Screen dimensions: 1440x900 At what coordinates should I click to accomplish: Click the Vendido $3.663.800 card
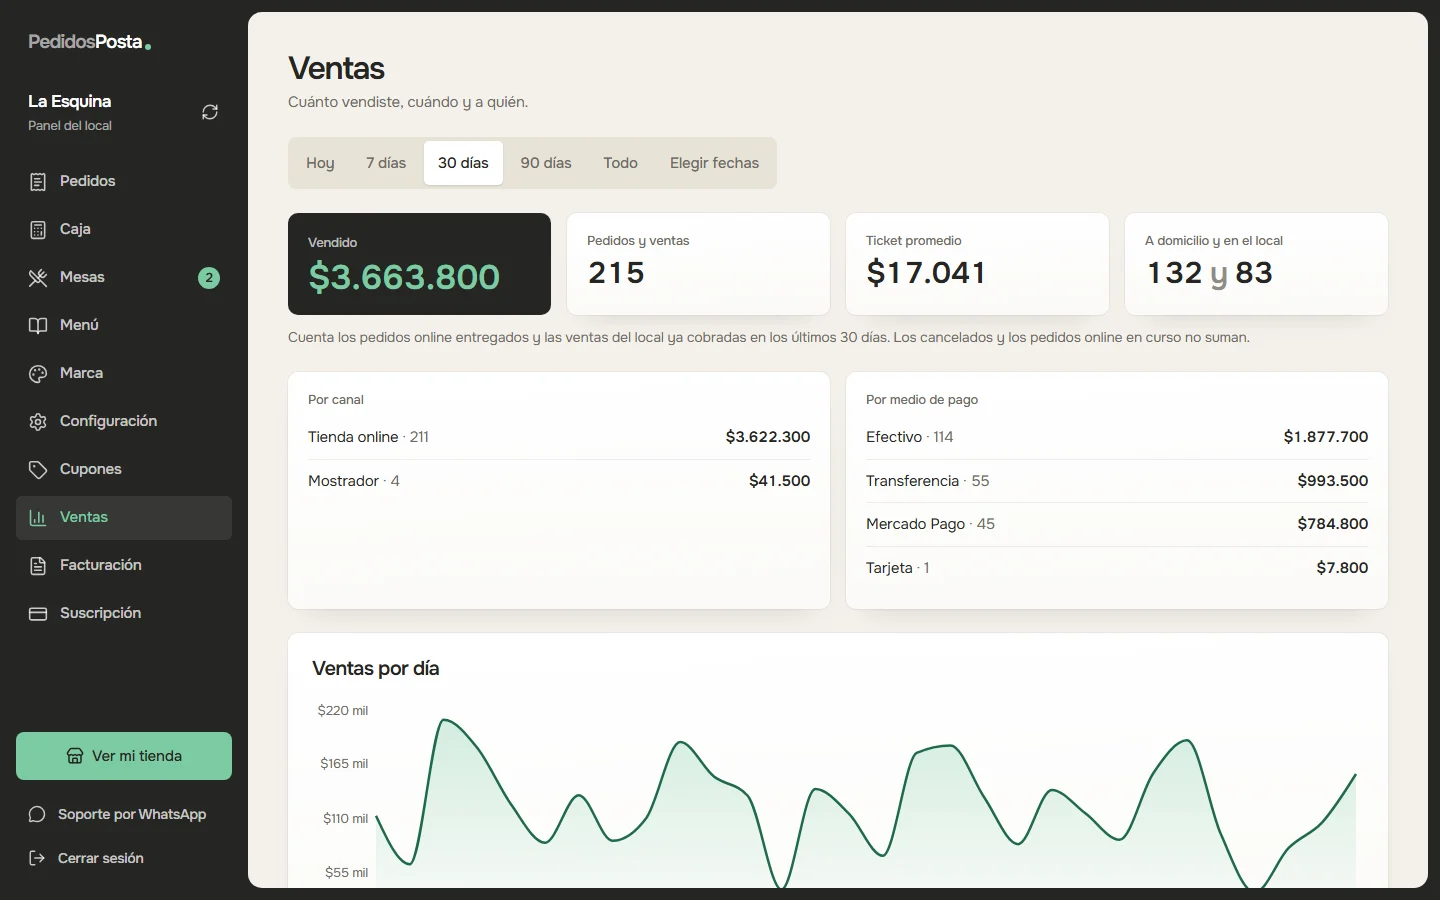[419, 264]
